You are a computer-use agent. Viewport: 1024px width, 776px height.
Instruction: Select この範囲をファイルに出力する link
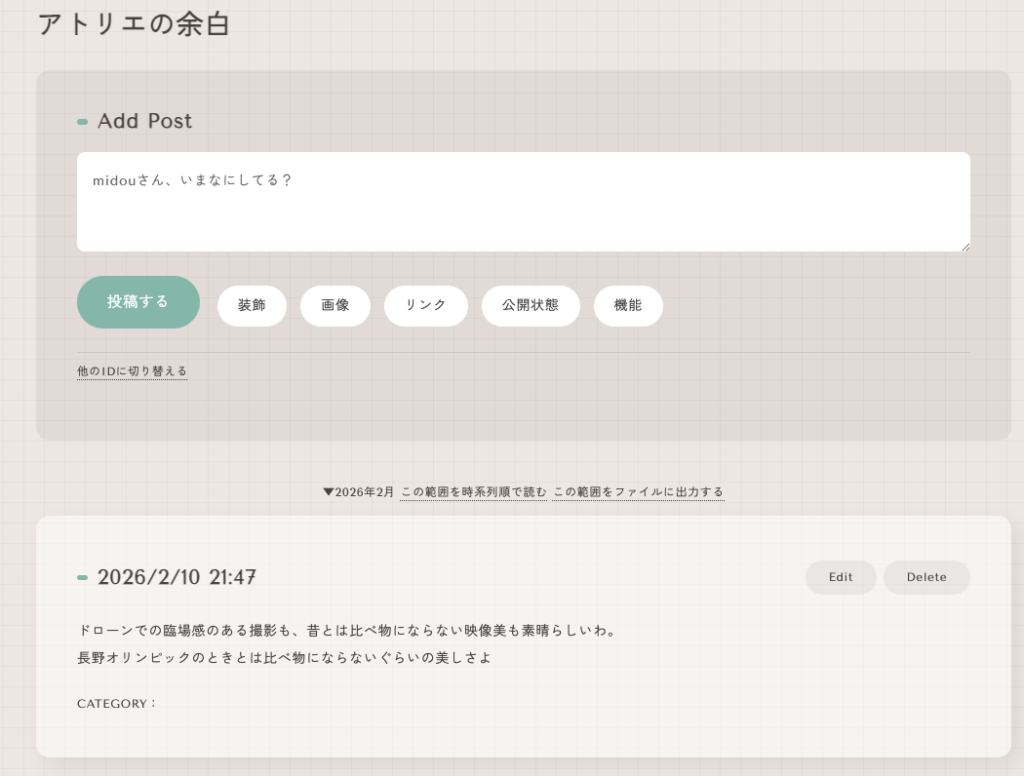638,492
